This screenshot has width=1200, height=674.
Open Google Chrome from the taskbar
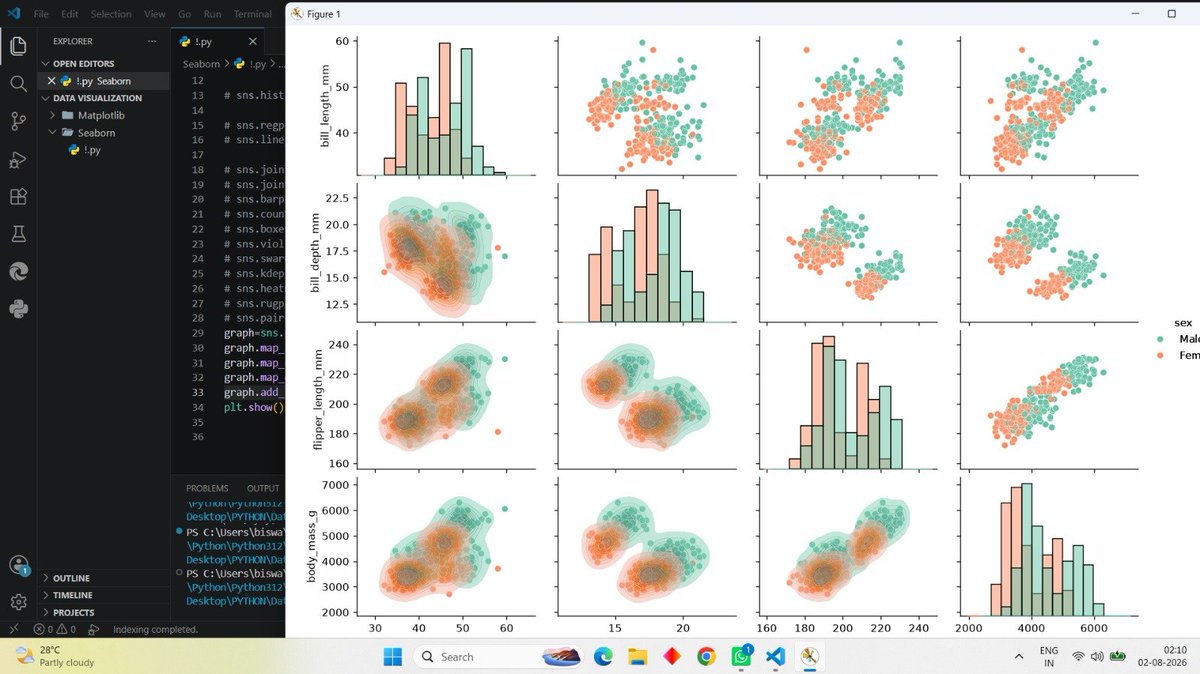tap(706, 656)
